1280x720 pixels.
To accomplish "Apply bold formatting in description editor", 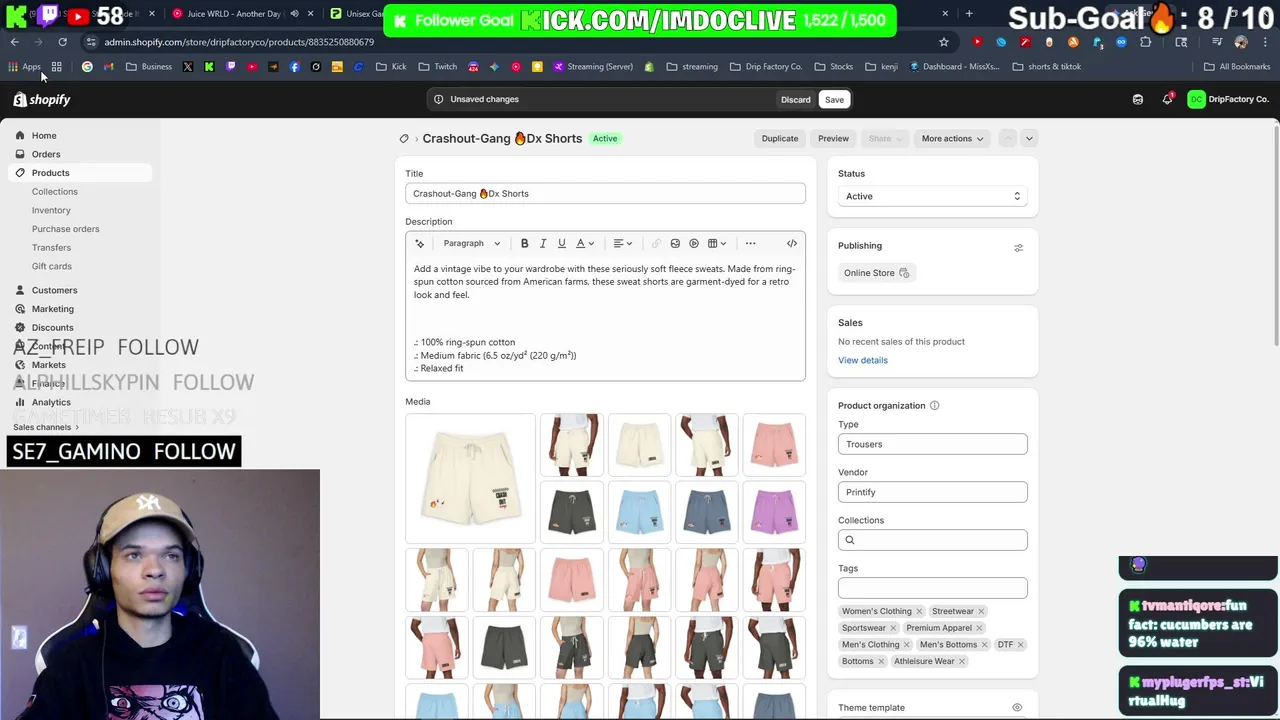I will pos(524,243).
